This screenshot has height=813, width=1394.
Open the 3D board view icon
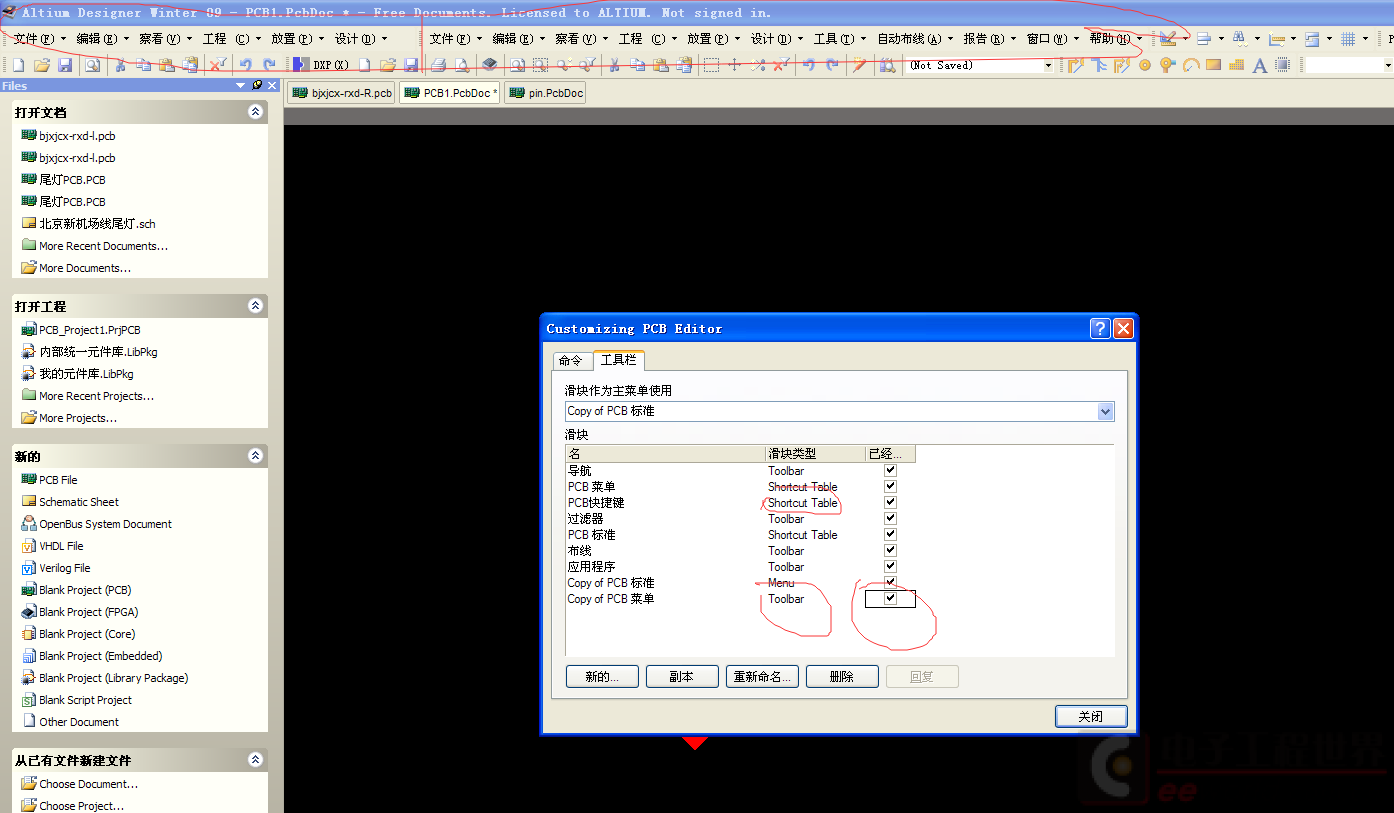[x=489, y=65]
